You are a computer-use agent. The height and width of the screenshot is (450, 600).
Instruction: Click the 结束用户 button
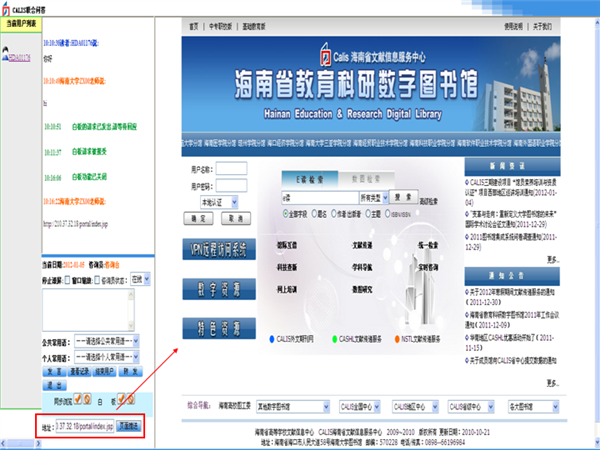(x=104, y=372)
